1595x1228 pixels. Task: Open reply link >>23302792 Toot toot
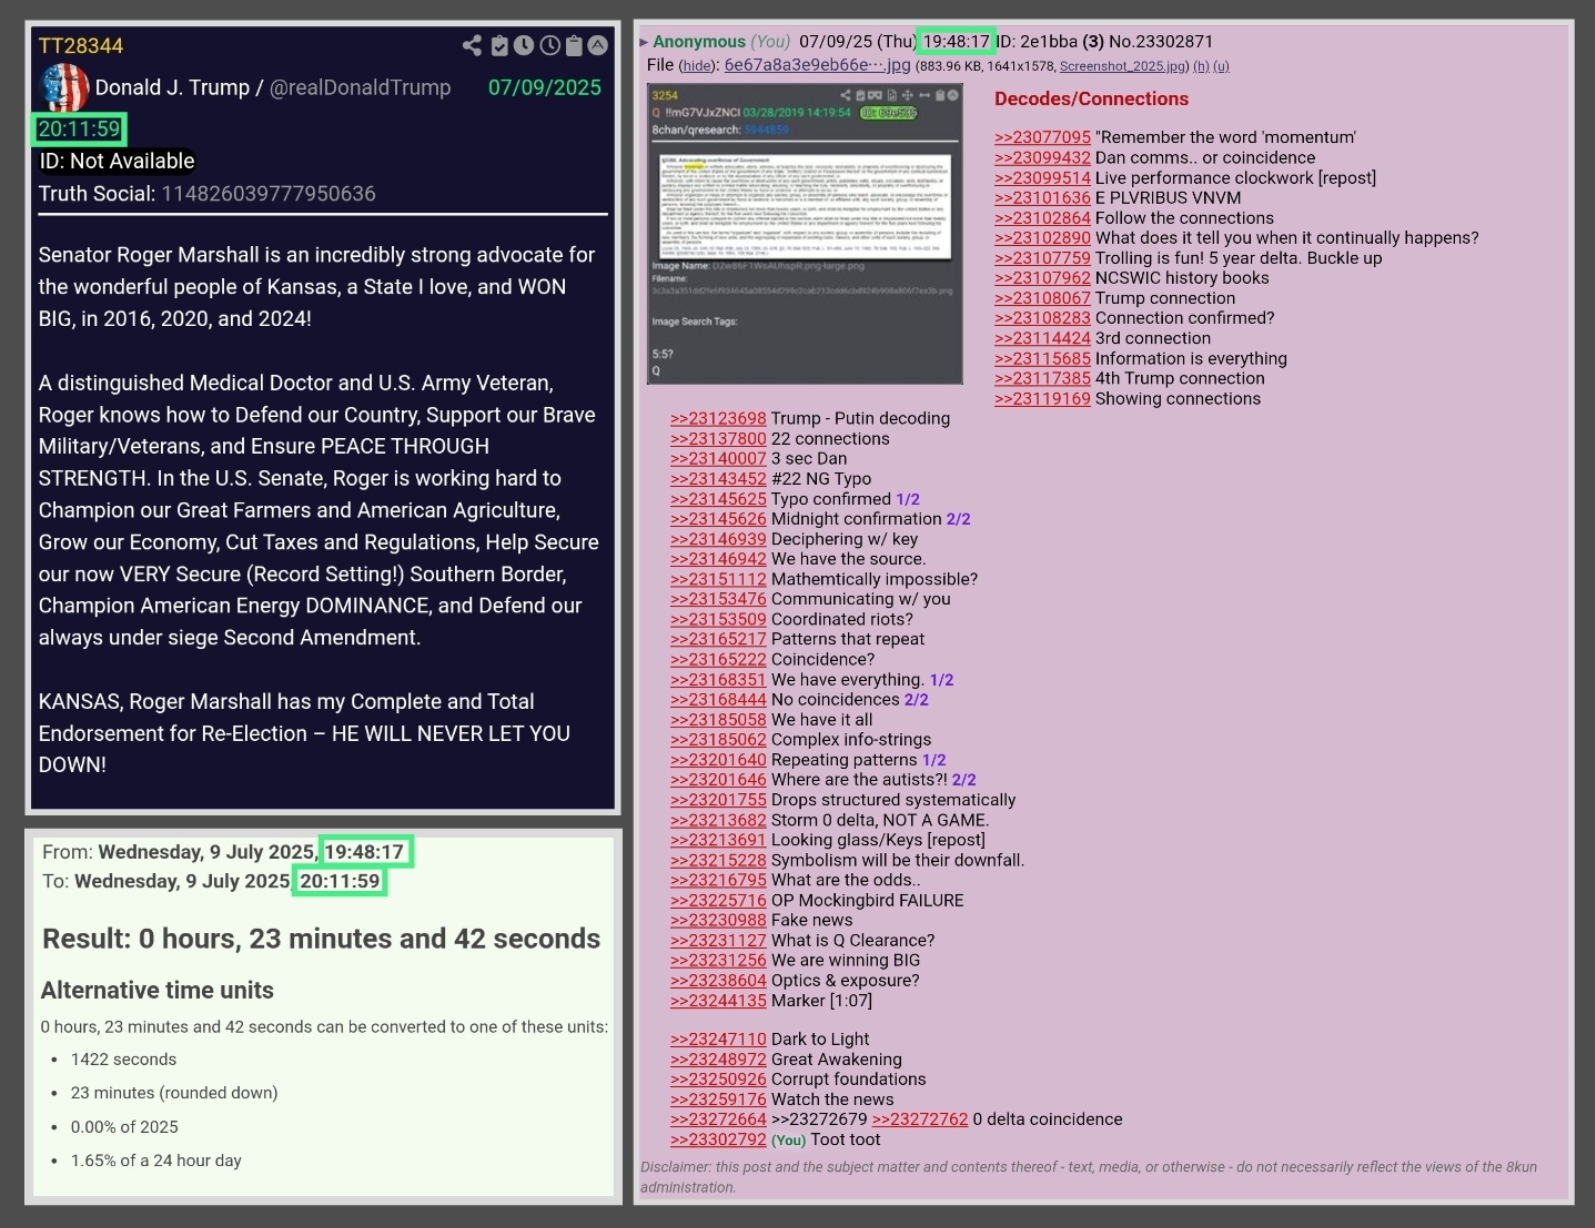click(x=718, y=1139)
